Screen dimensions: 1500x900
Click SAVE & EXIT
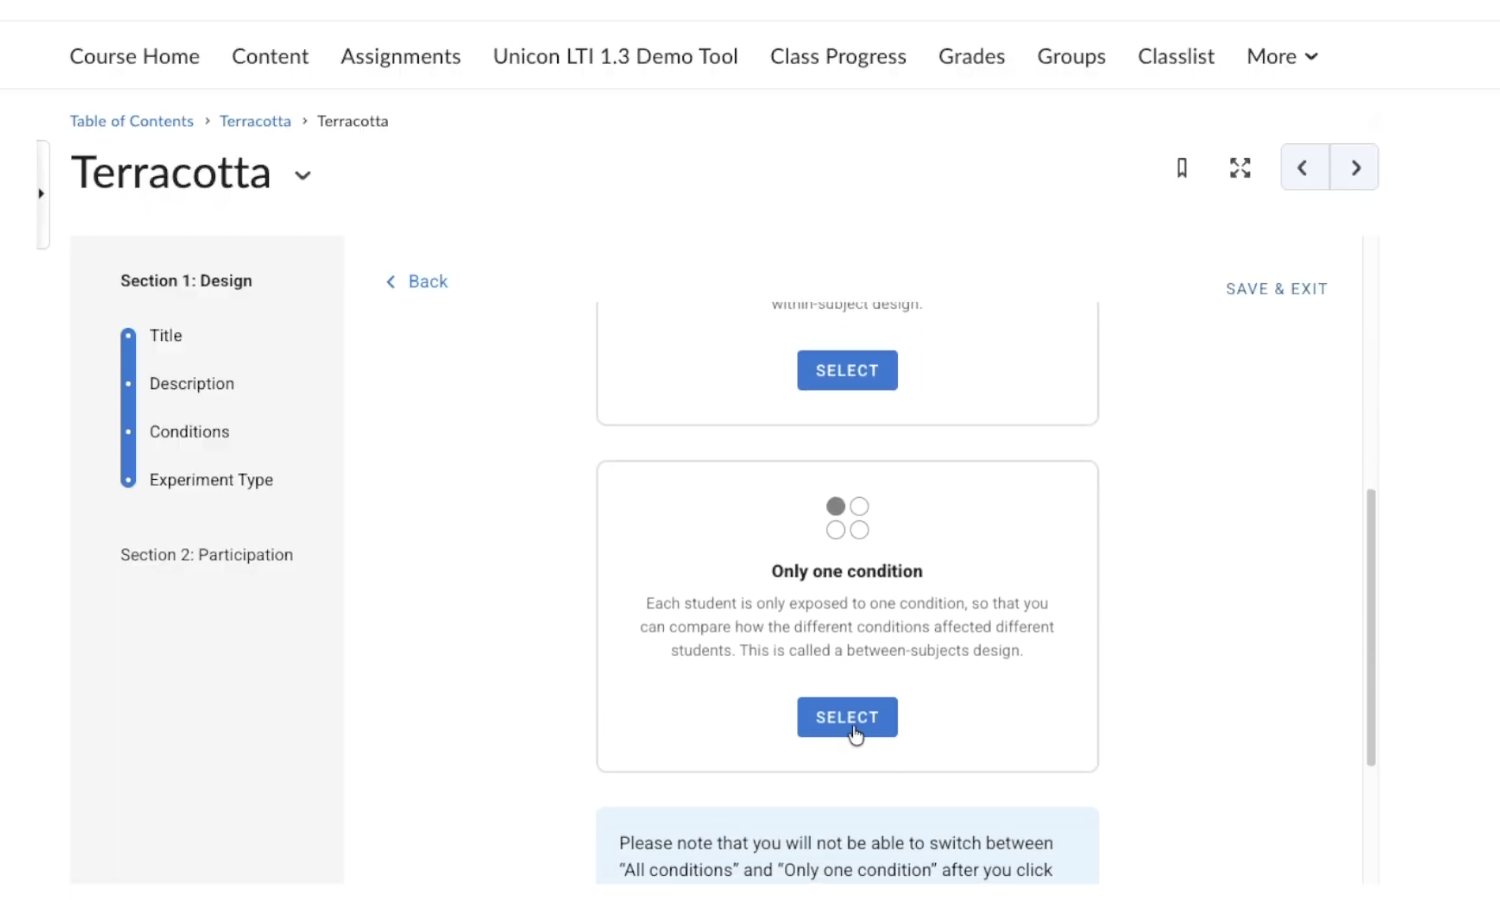(1277, 289)
